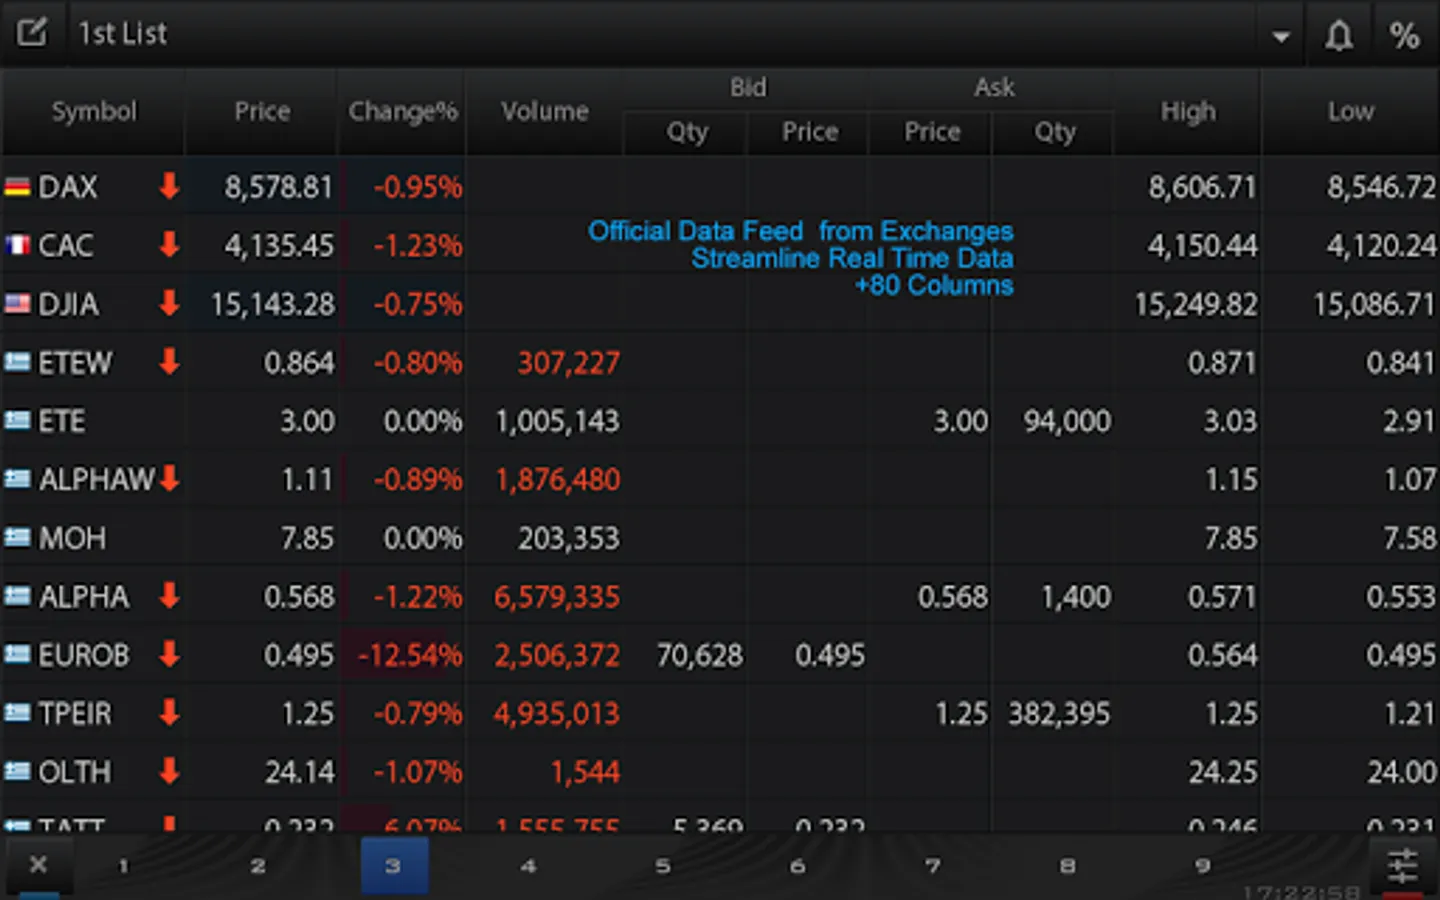Select the ETE symbol row

click(720, 421)
